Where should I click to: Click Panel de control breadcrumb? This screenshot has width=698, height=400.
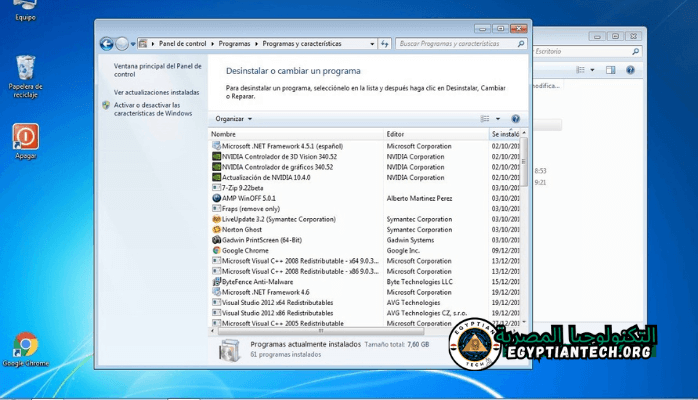point(183,44)
